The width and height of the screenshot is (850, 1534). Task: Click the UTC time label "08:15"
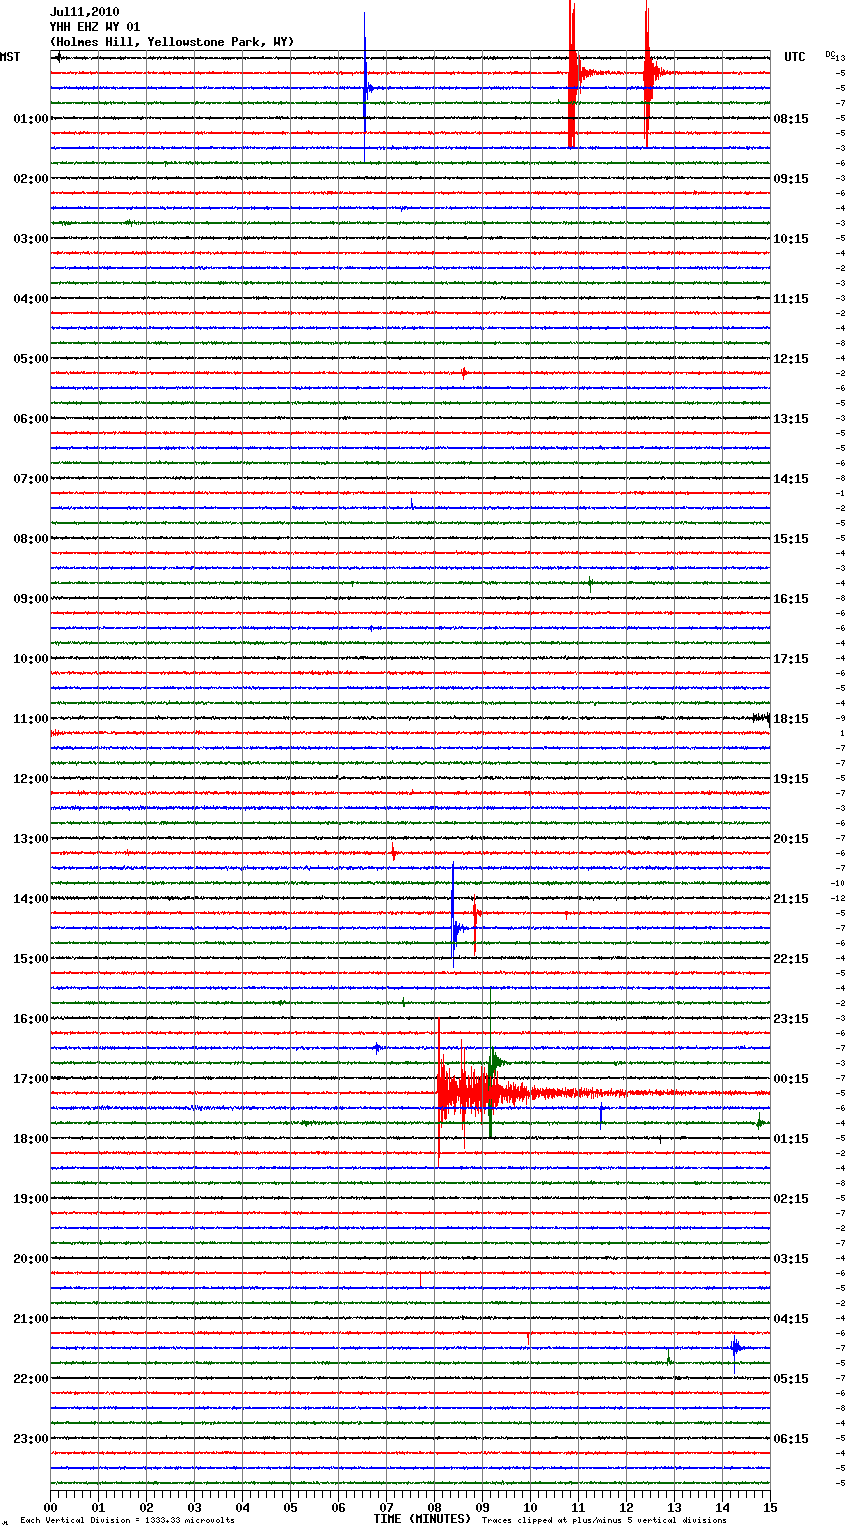point(791,118)
